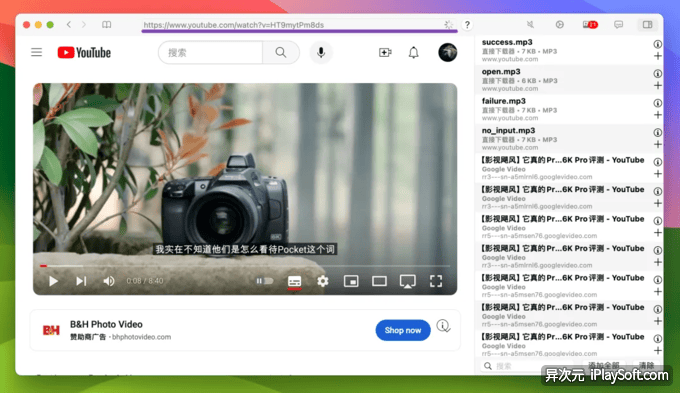The height and width of the screenshot is (393, 680).
Task: Click the voice search microphone icon
Action: (321, 52)
